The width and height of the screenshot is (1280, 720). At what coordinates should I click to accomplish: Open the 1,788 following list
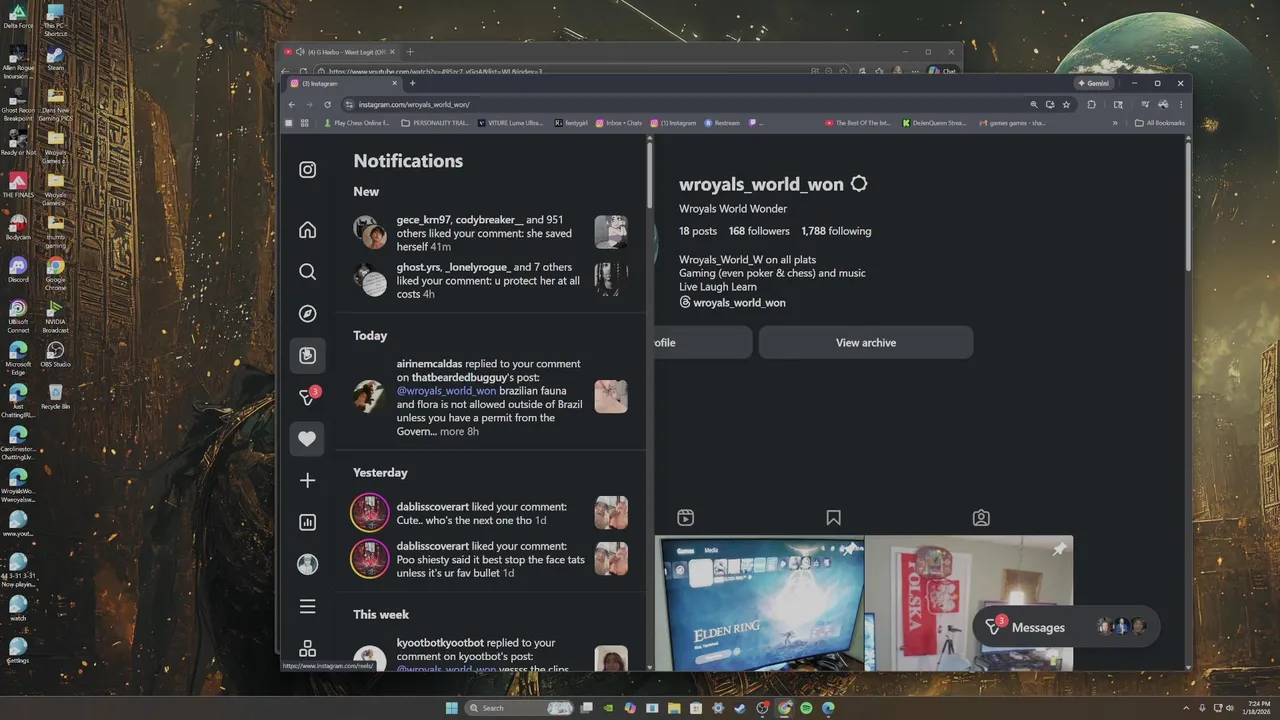click(x=836, y=231)
